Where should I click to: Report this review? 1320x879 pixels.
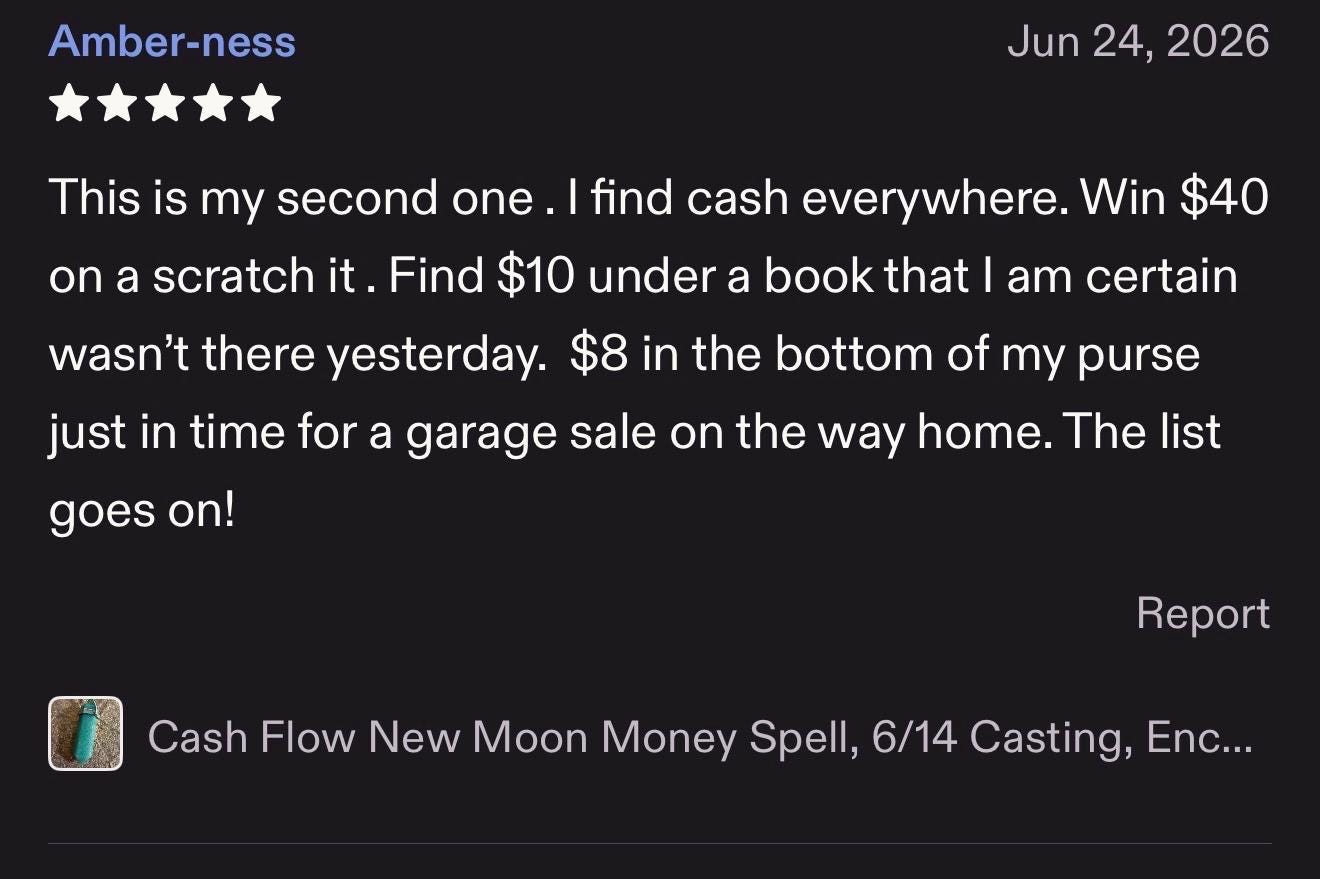click(1203, 613)
